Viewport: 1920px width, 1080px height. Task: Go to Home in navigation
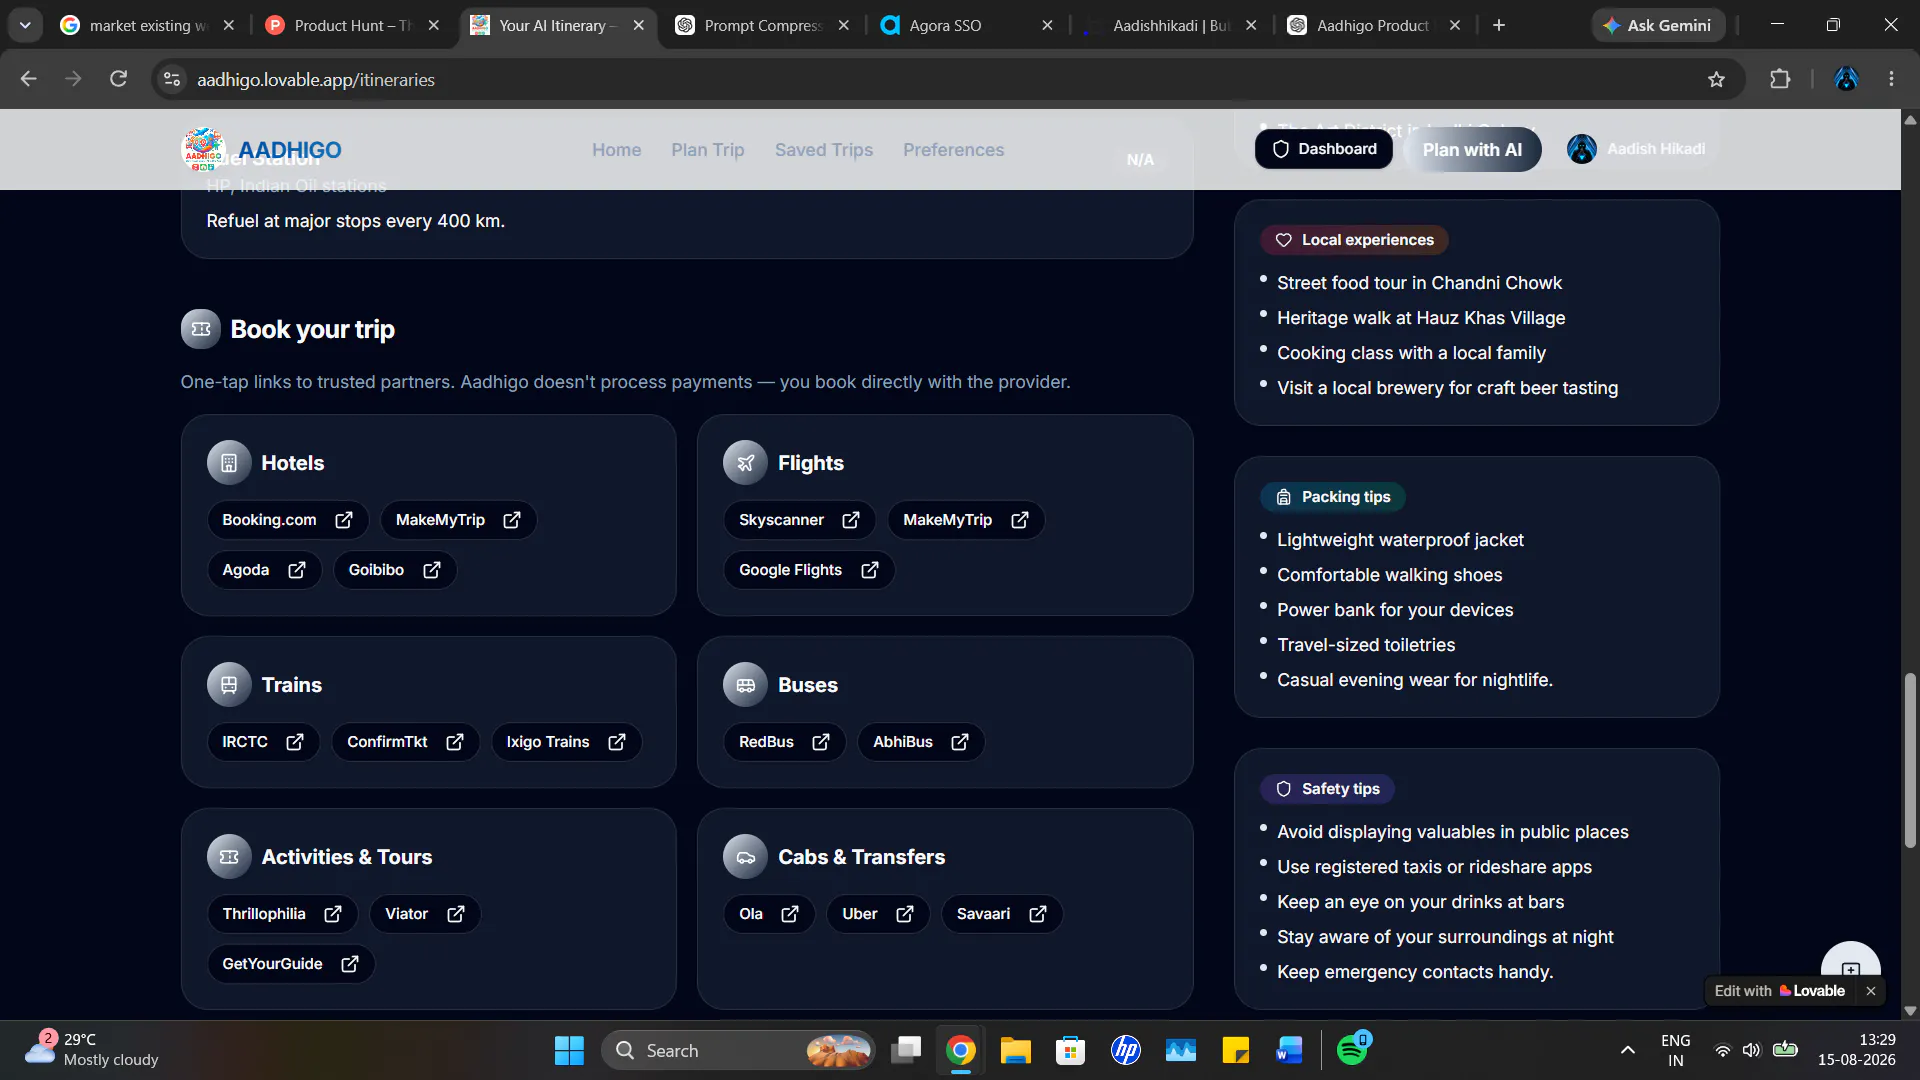tap(616, 150)
